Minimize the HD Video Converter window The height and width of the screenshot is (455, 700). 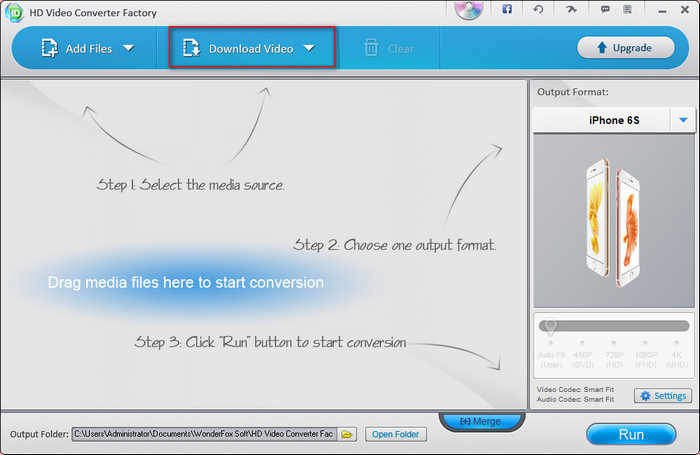pos(662,11)
